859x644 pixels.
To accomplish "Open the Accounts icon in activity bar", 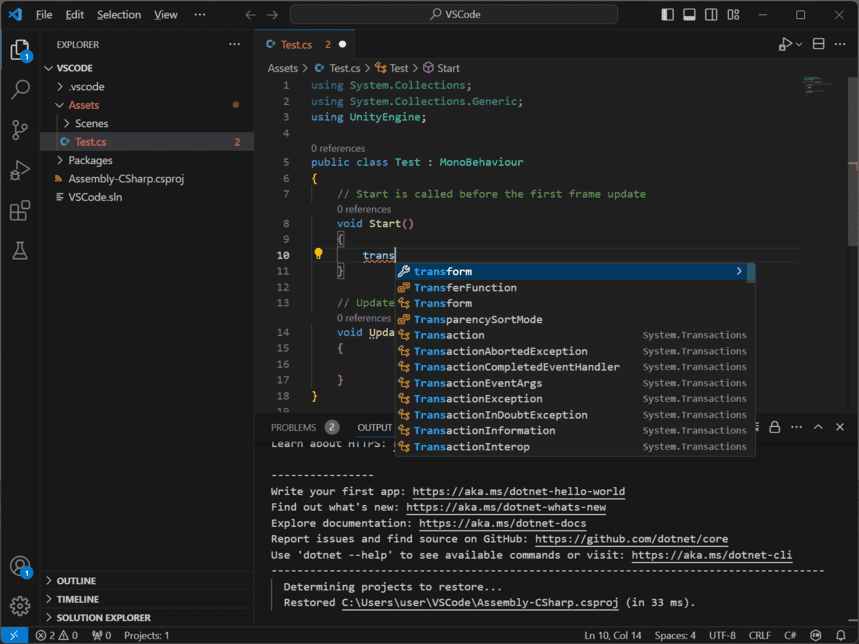I will 20,566.
